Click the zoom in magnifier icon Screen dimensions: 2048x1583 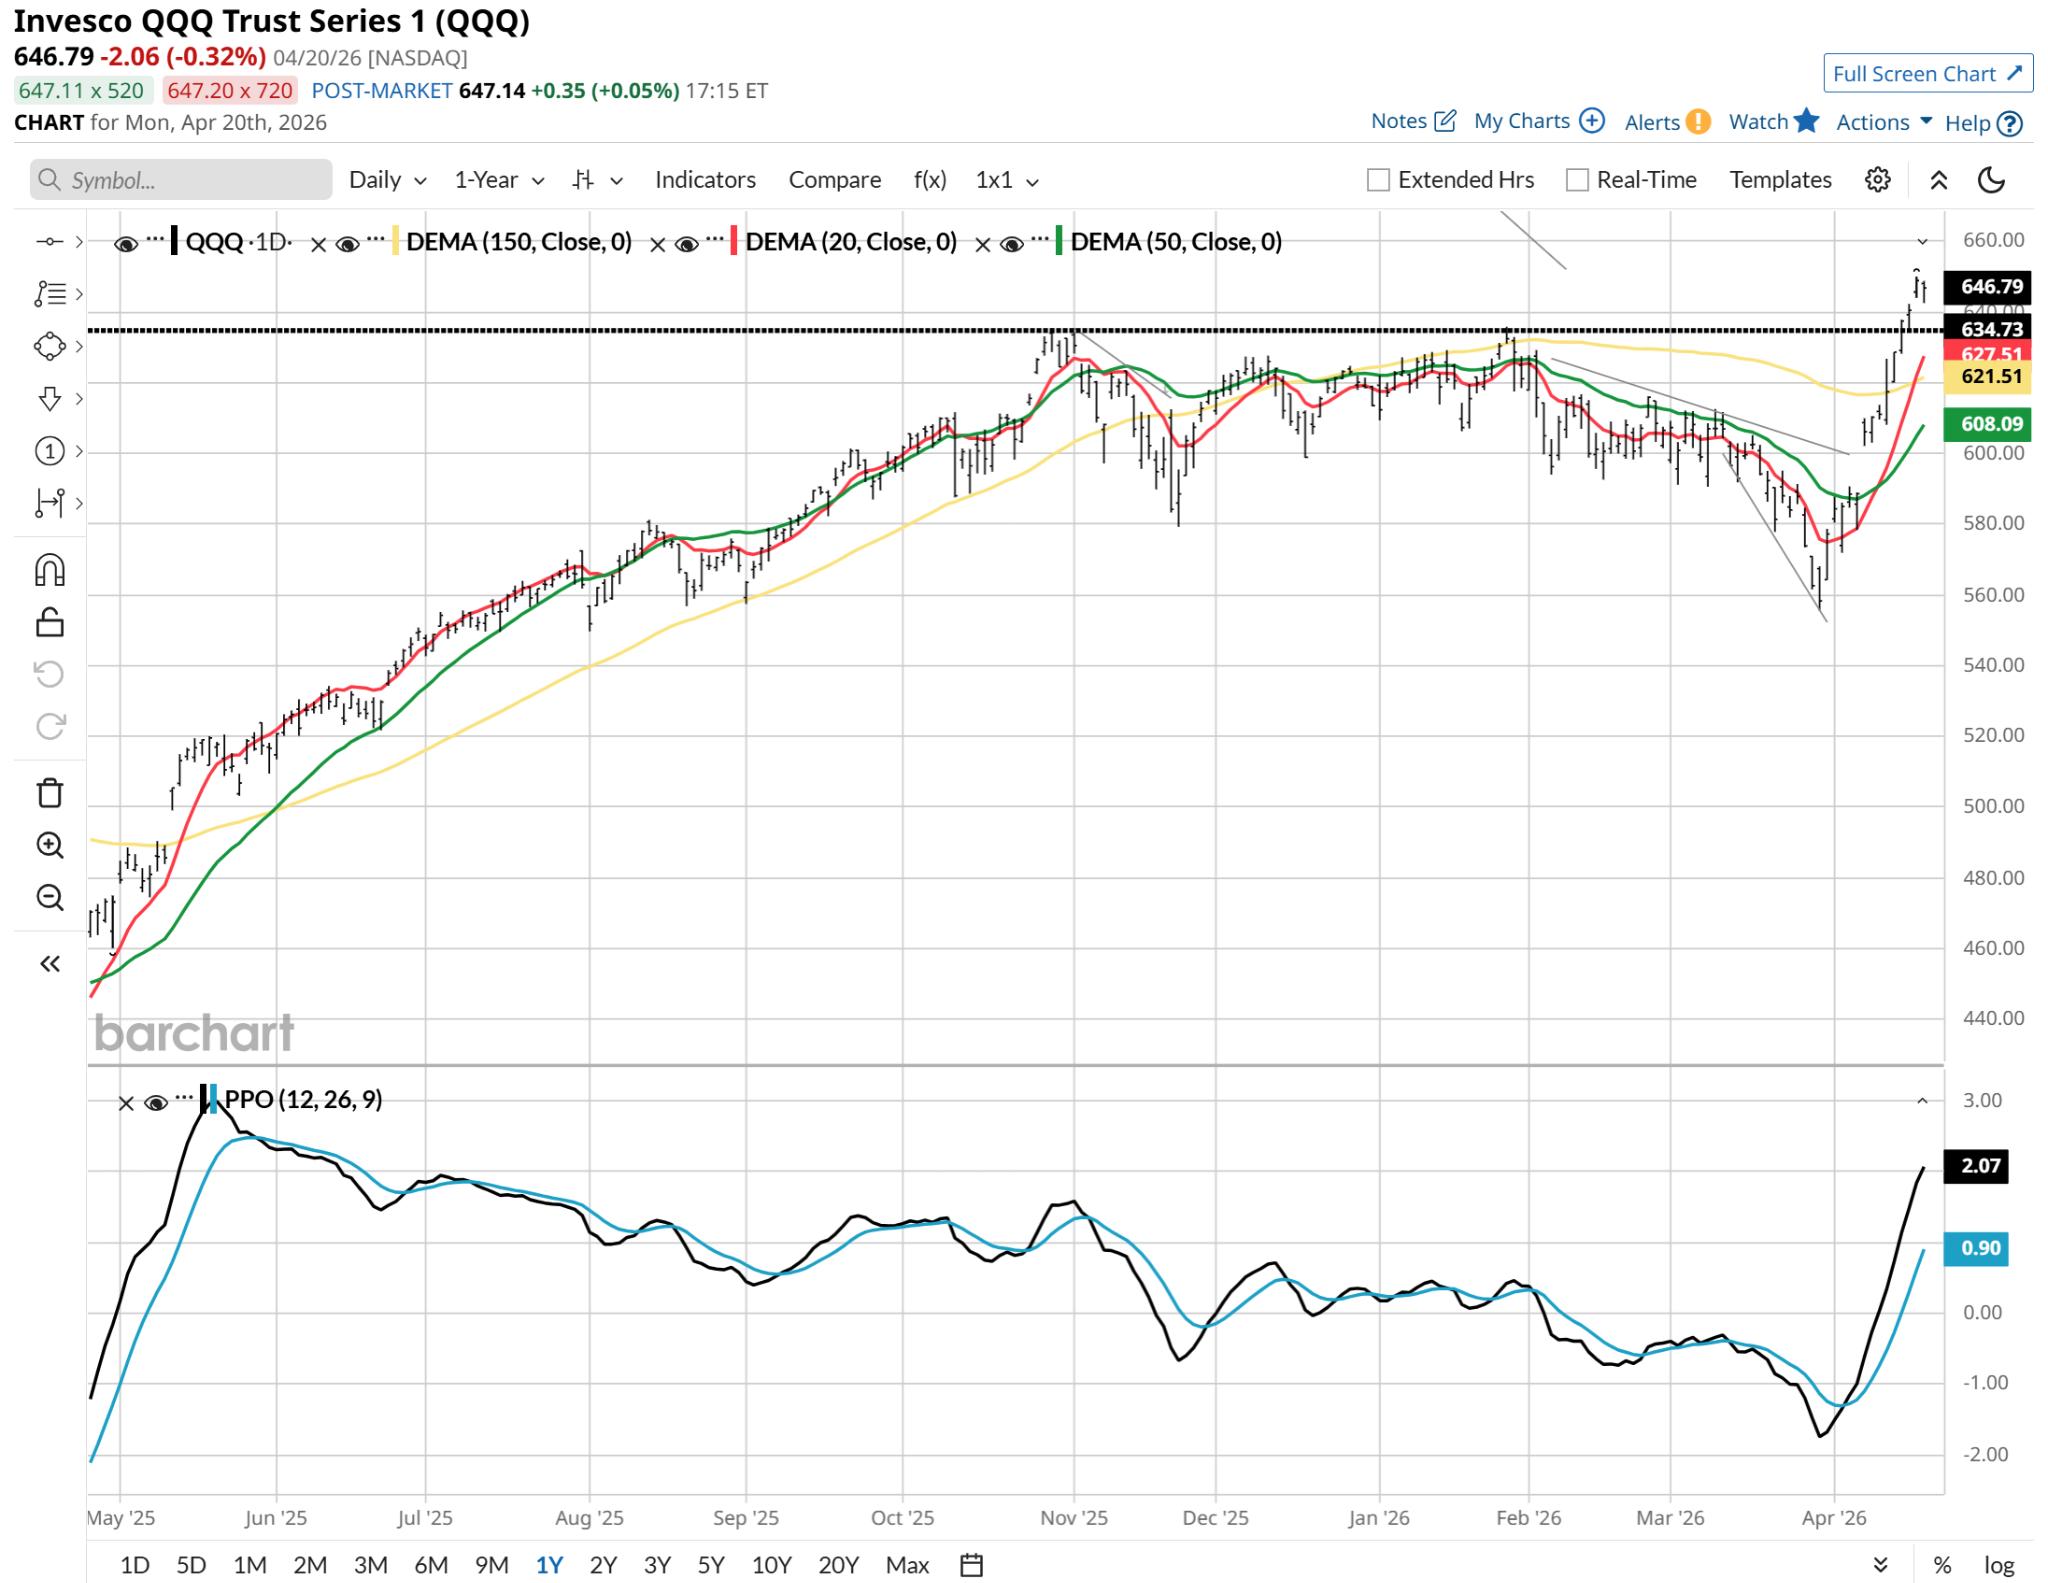click(x=50, y=845)
